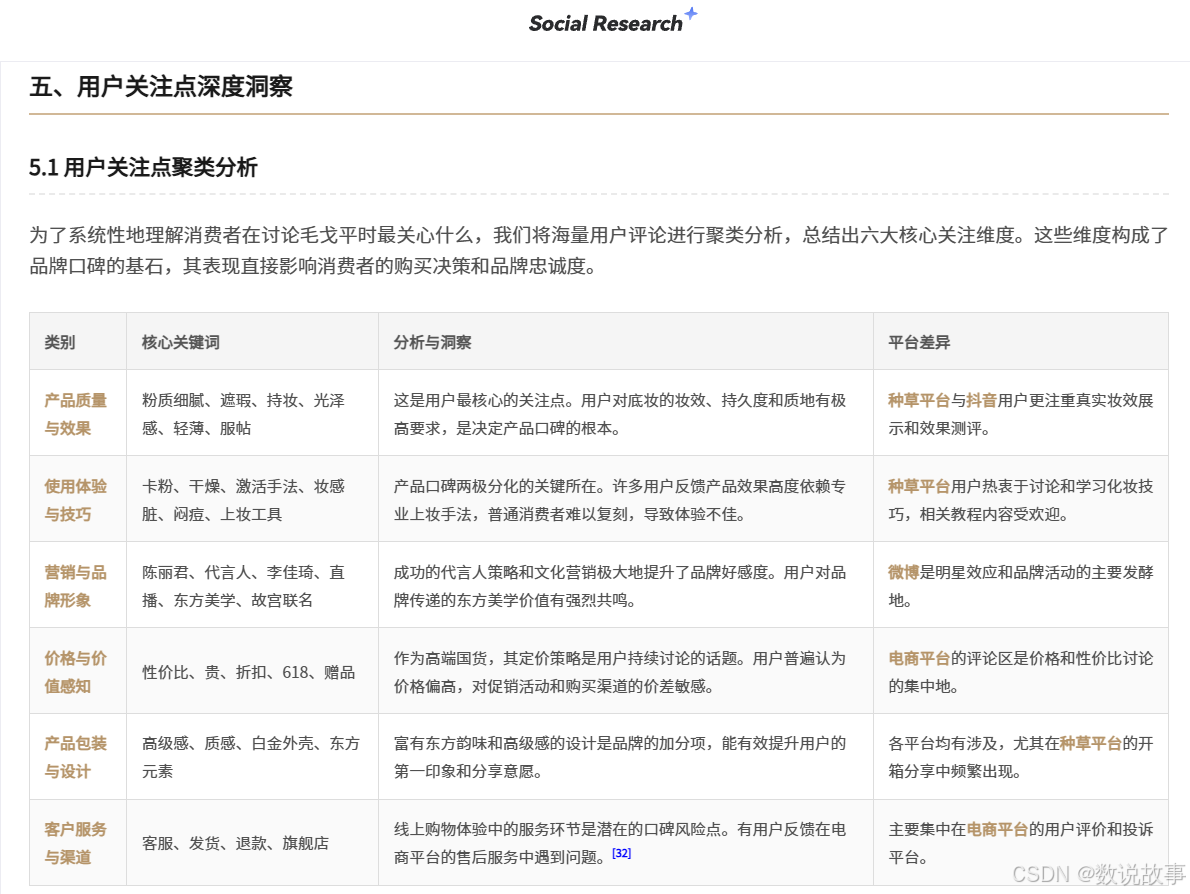Select the 营销与品牌形象 category cell
Viewport: 1190px width, 894px height.
tap(76, 585)
